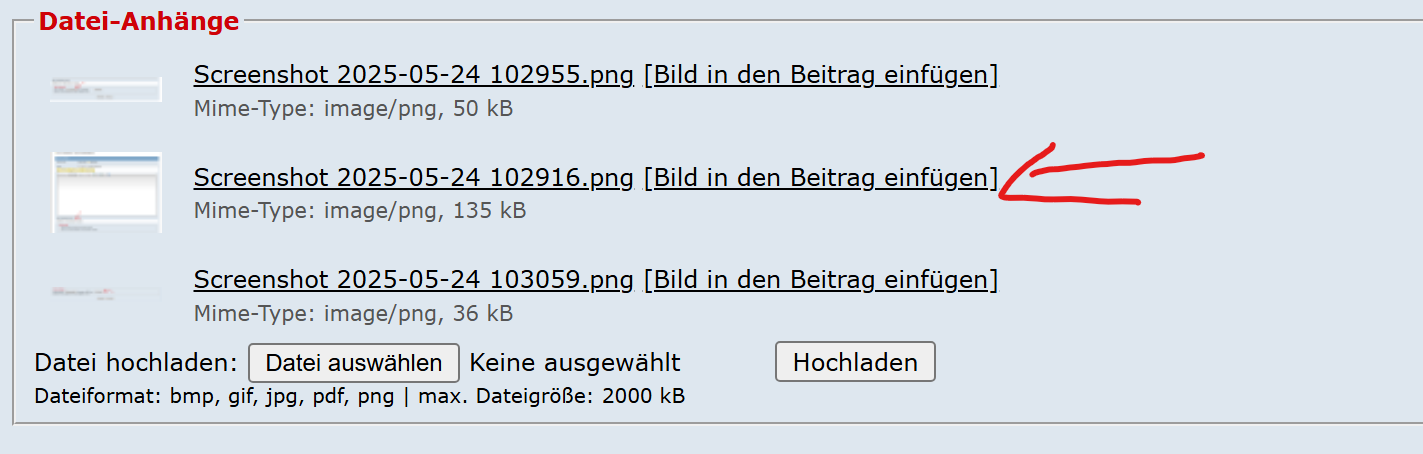
Task: Insert the 102955 screenshot via 'Bild in den Beitrag einfügen'
Action: pyautogui.click(x=820, y=75)
